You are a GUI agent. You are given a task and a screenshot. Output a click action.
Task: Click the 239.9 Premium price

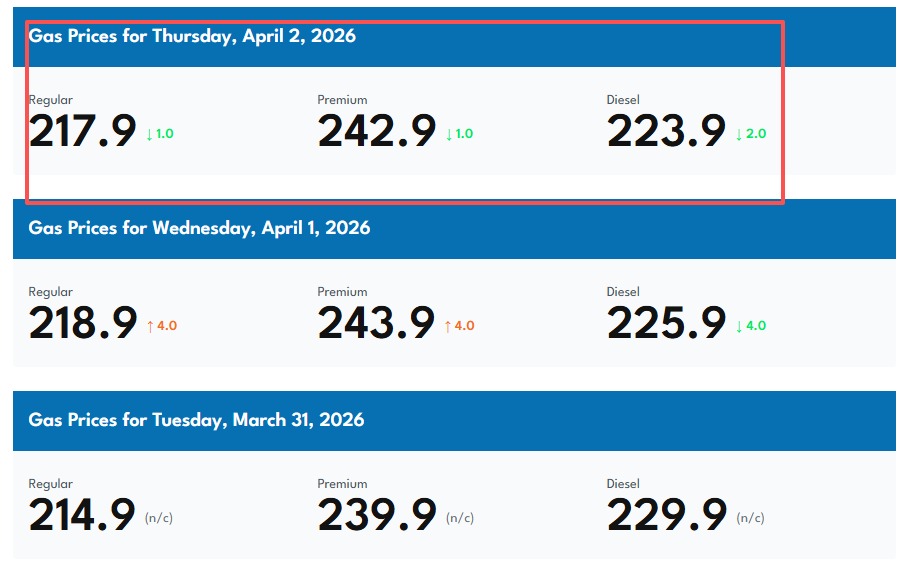coord(377,516)
